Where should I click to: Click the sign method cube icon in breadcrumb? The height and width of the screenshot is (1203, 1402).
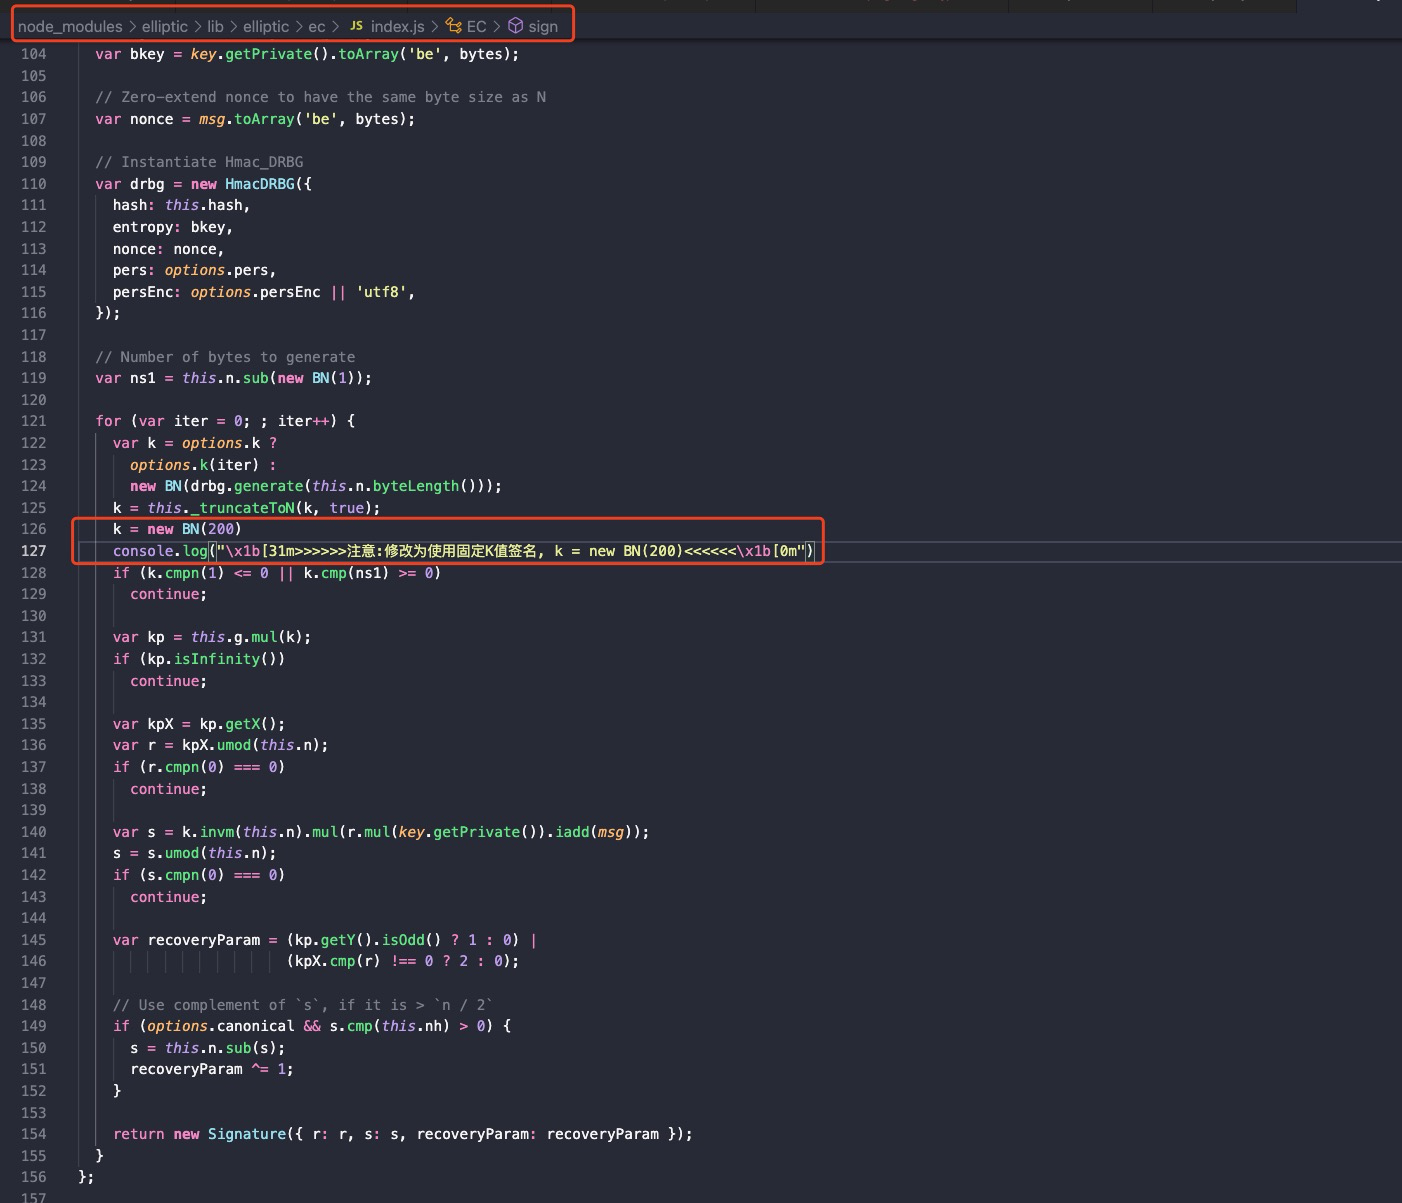pos(515,26)
